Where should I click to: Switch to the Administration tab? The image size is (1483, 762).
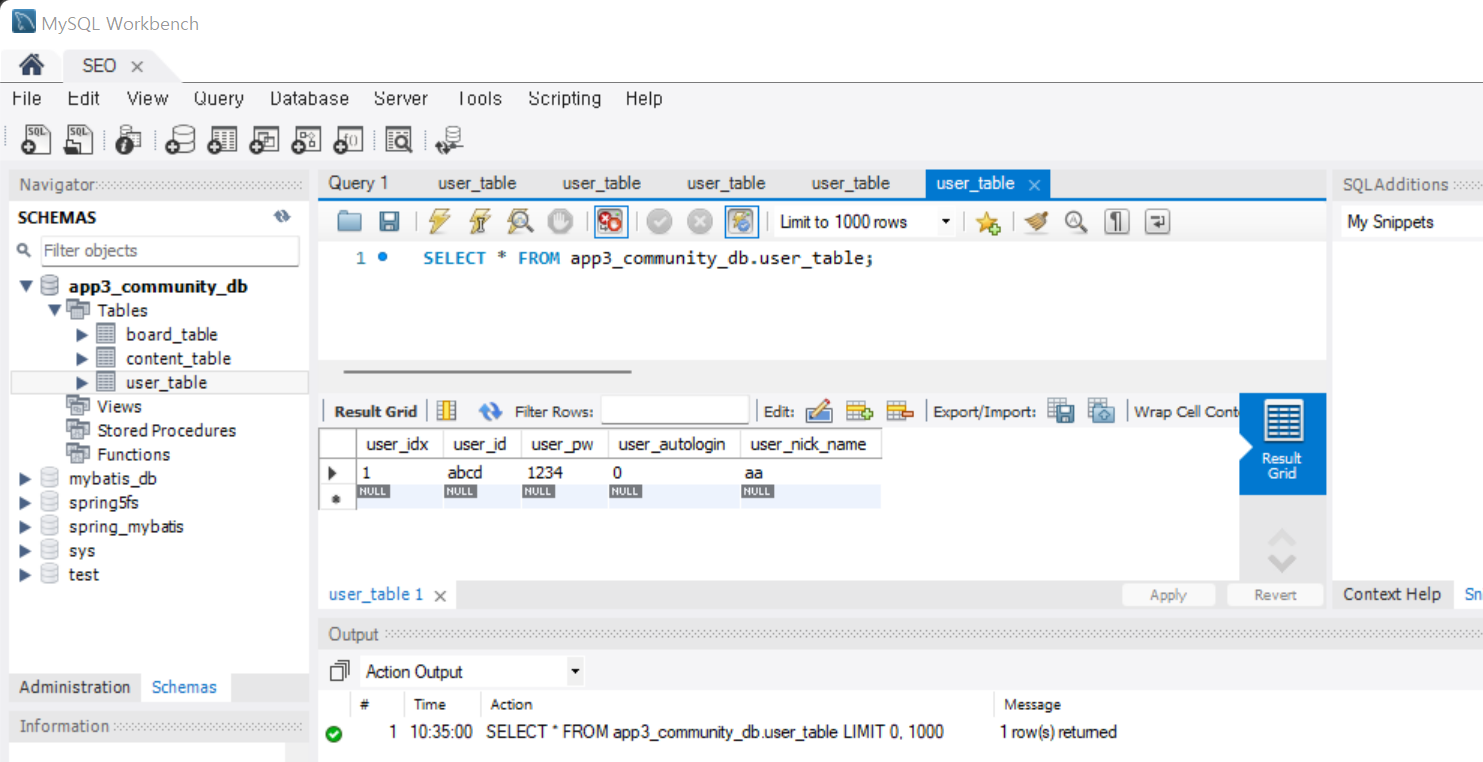tap(75, 687)
